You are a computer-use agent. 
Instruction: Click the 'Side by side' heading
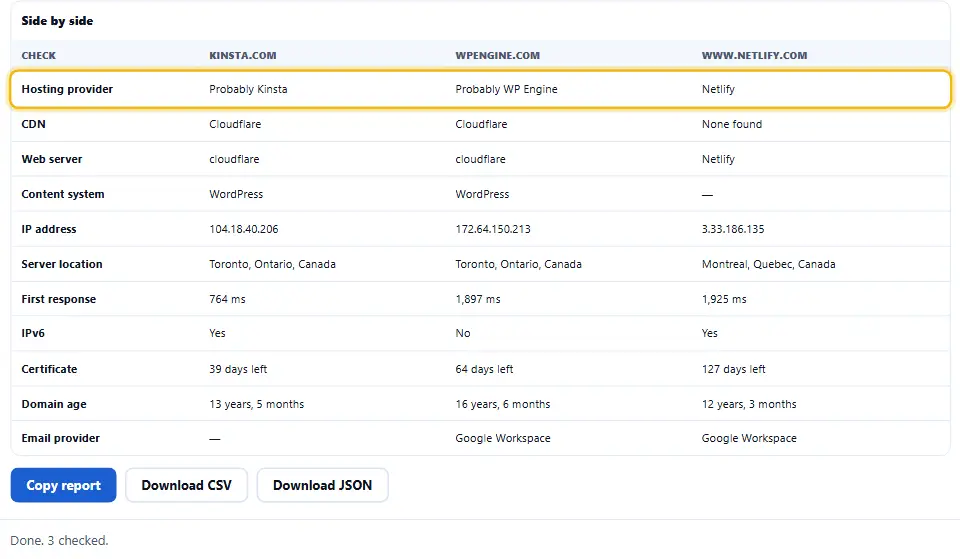(x=57, y=21)
